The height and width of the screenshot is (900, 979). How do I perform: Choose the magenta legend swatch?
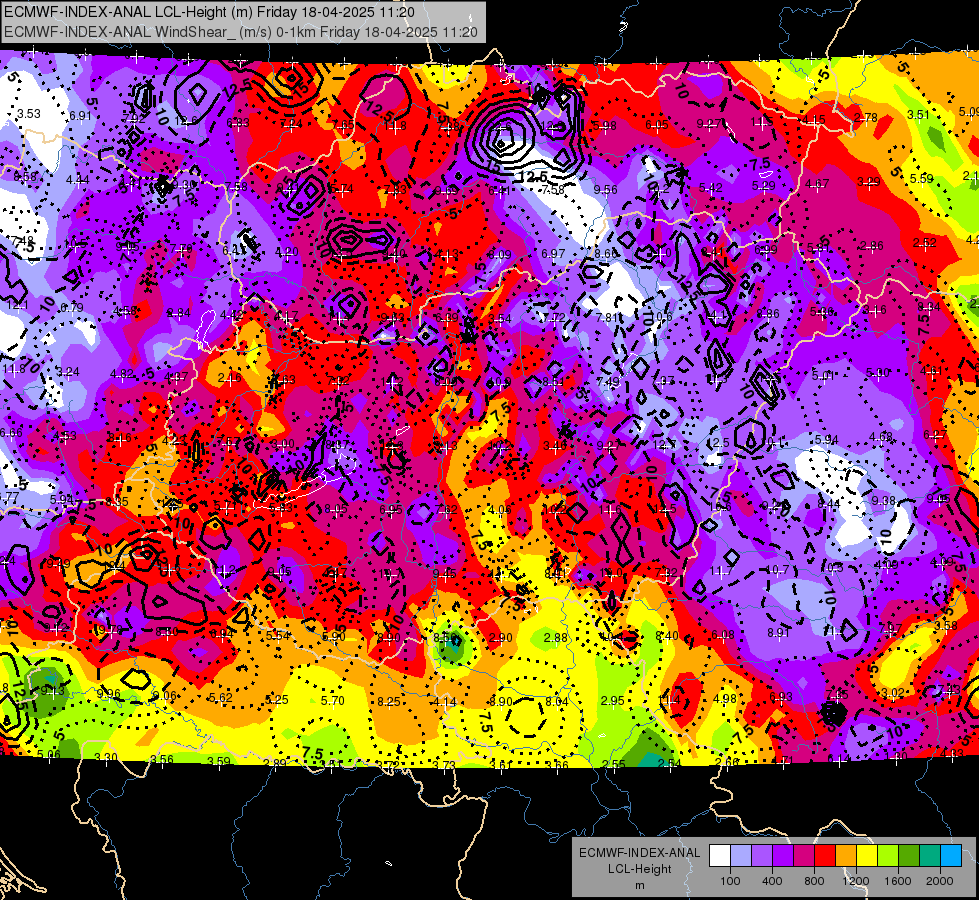tap(804, 856)
